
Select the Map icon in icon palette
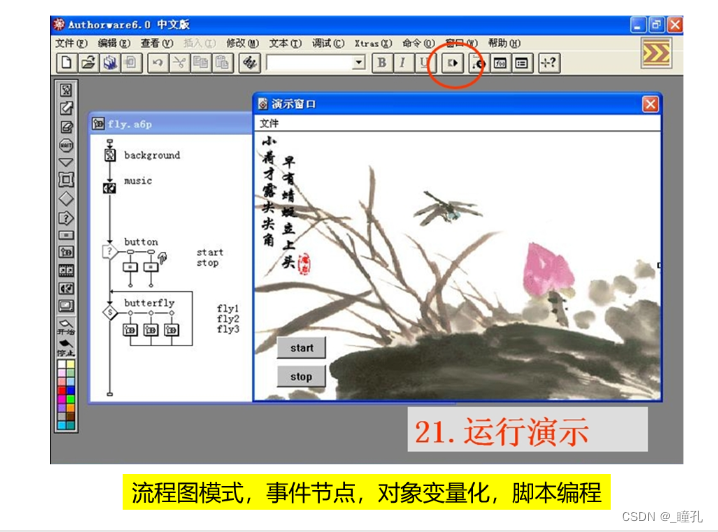[x=66, y=252]
